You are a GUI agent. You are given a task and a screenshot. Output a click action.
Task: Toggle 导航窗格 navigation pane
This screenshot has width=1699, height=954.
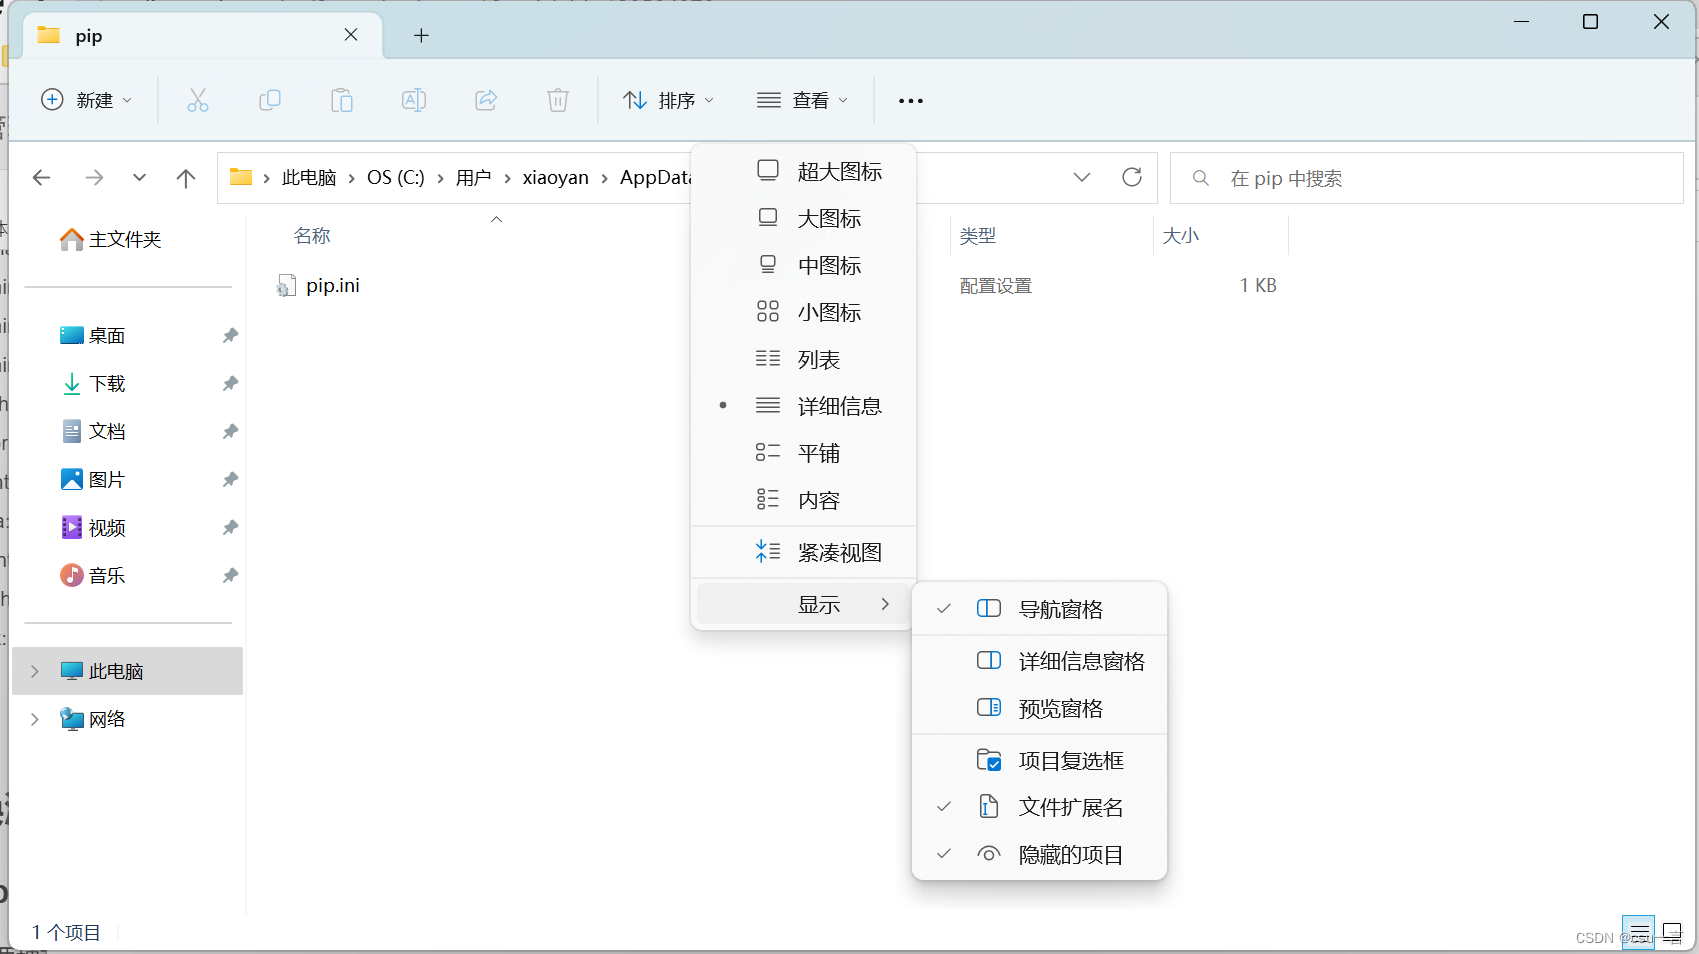[x=1040, y=609]
